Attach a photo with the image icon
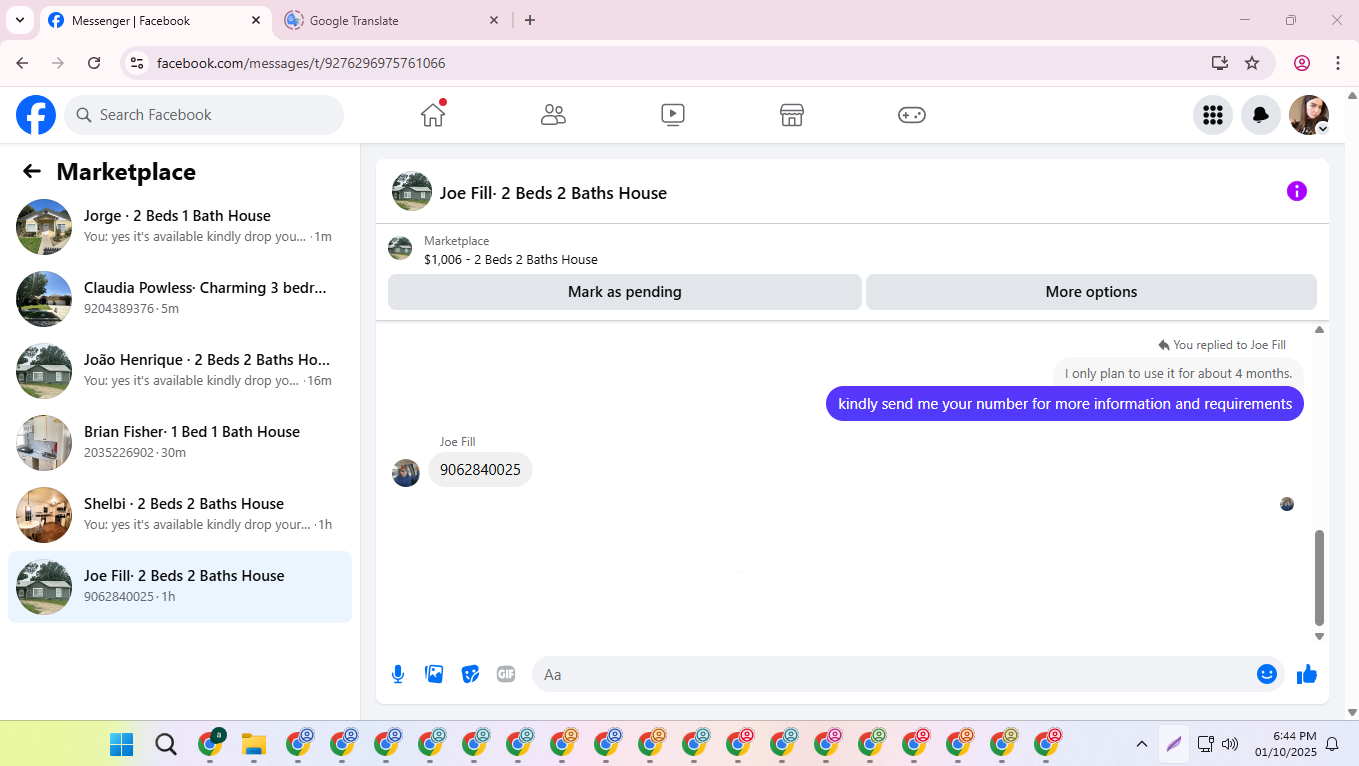This screenshot has height=766, width=1359. coord(434,674)
